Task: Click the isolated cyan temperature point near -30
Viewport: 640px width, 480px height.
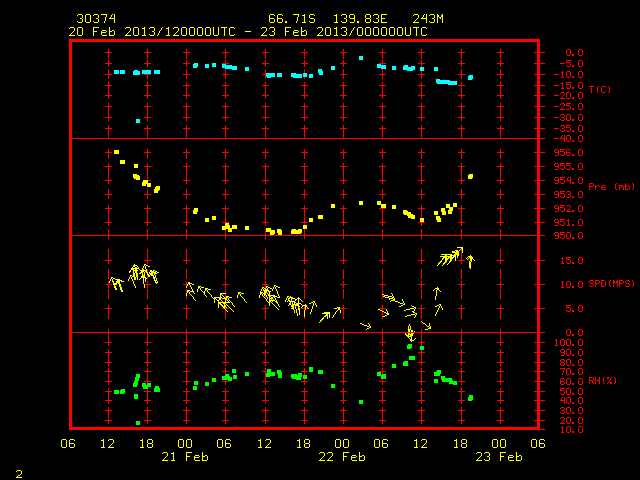Action: pos(138,121)
